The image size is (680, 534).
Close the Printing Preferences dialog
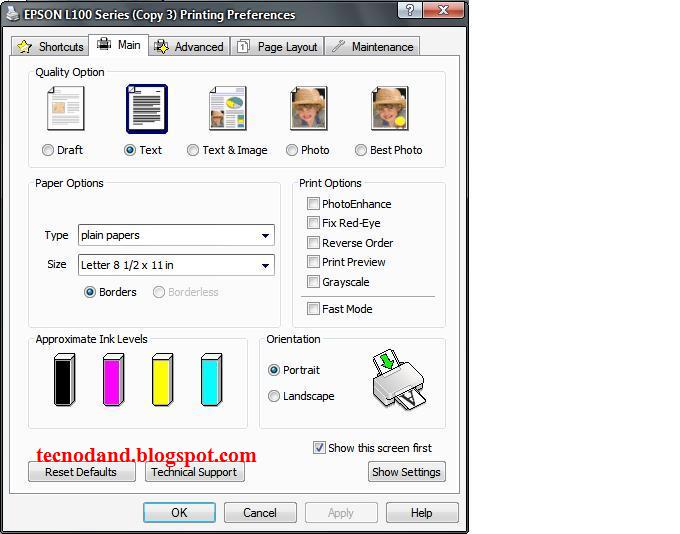tap(443, 10)
